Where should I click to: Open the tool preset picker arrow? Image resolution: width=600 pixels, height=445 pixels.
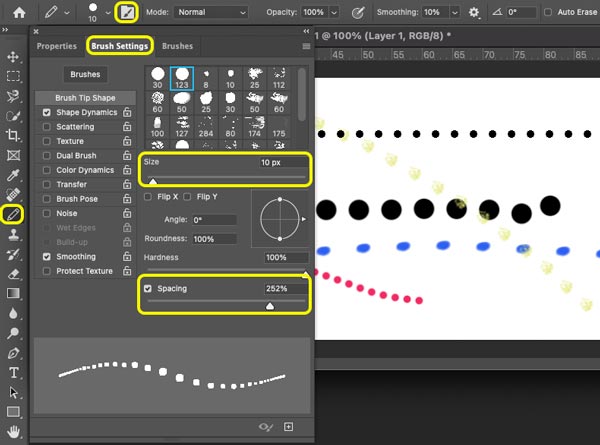(67, 13)
